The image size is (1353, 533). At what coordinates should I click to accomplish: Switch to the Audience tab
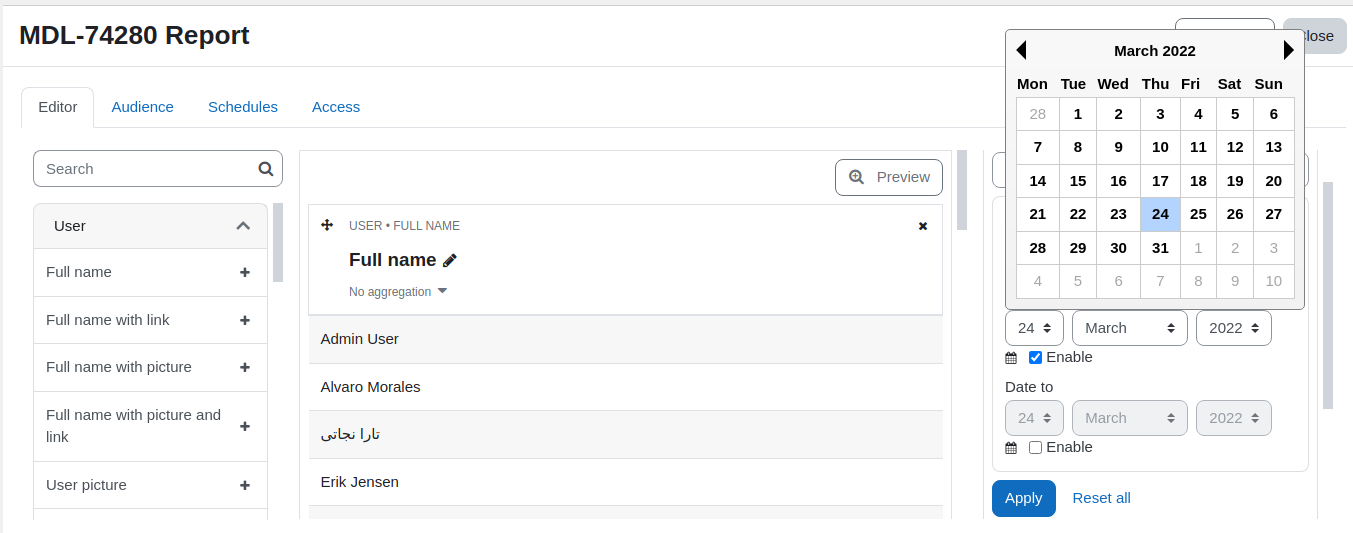pyautogui.click(x=142, y=107)
